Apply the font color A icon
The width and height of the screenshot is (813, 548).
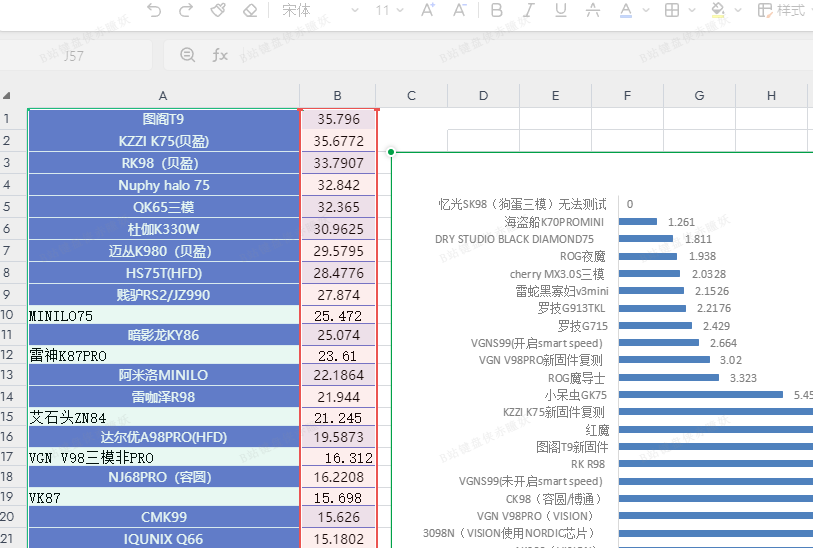point(626,10)
